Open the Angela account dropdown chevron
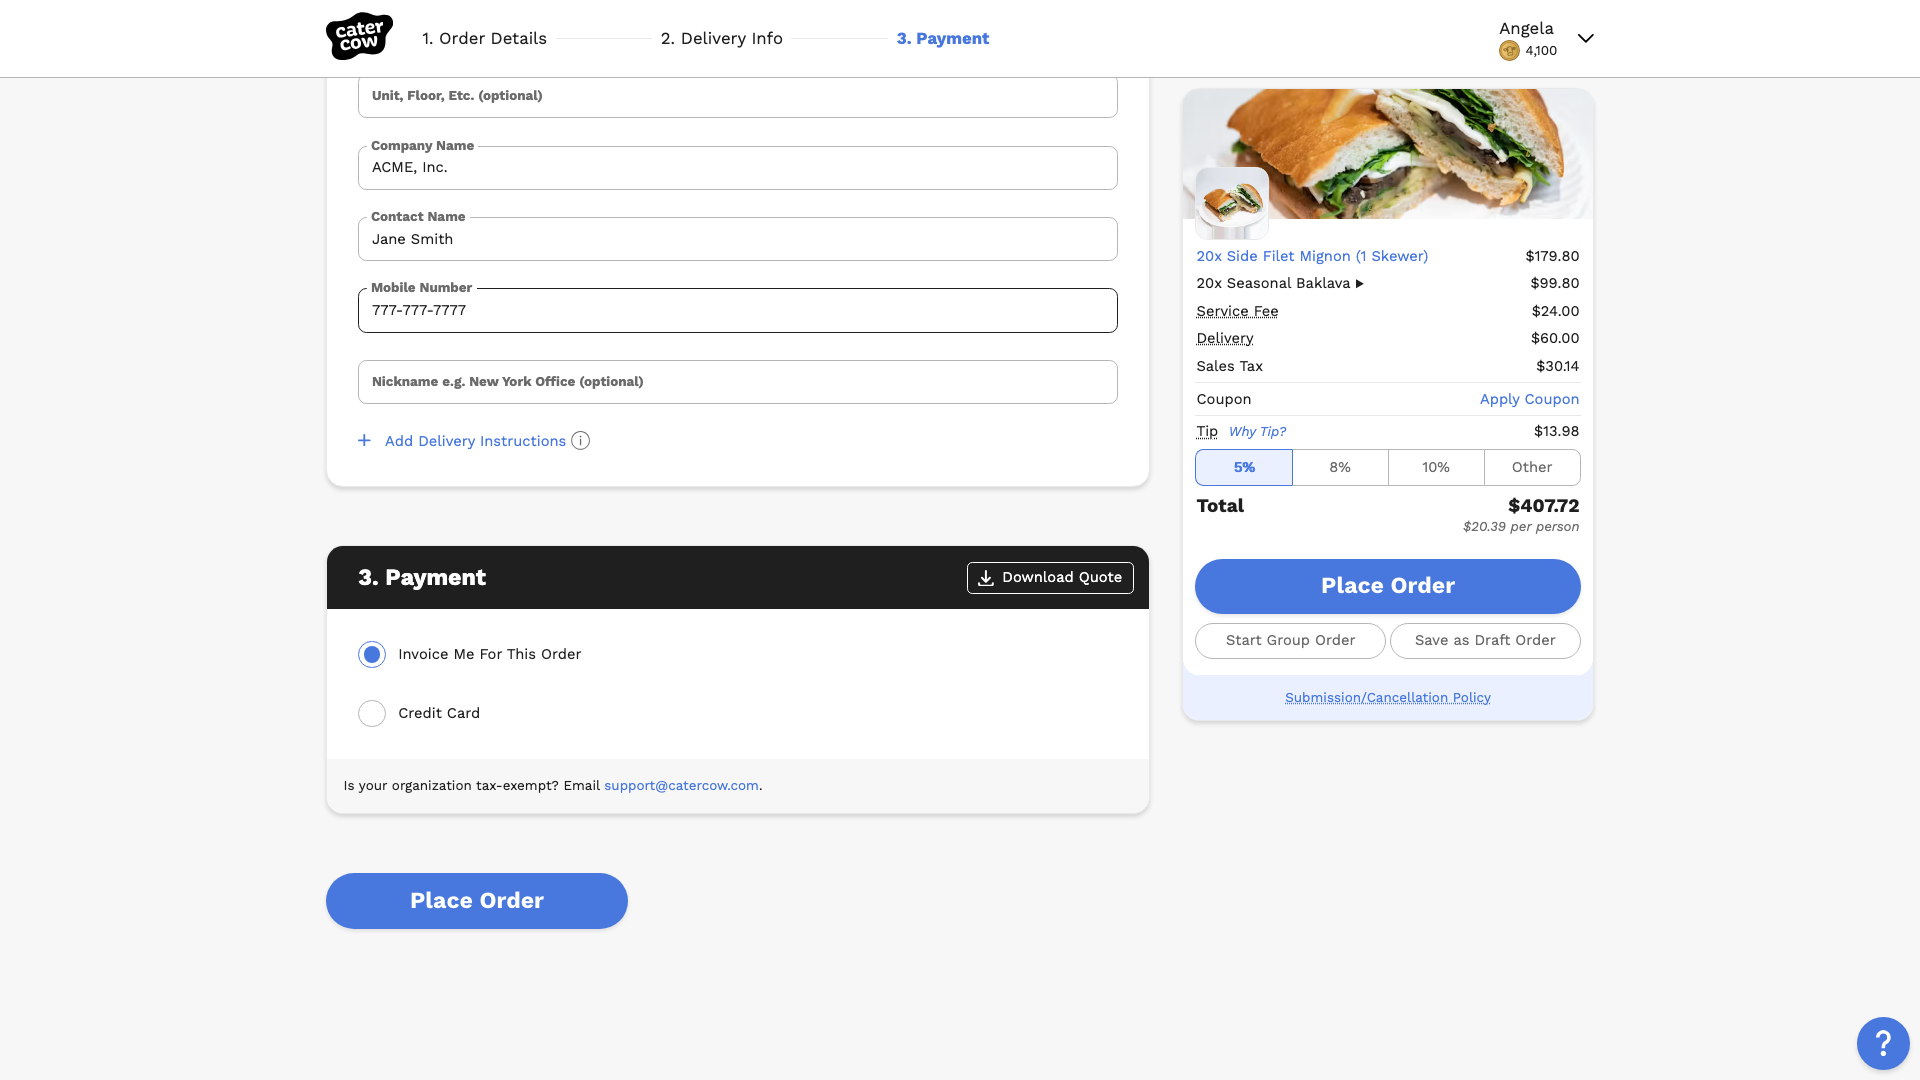The height and width of the screenshot is (1080, 1920). 1586,39
